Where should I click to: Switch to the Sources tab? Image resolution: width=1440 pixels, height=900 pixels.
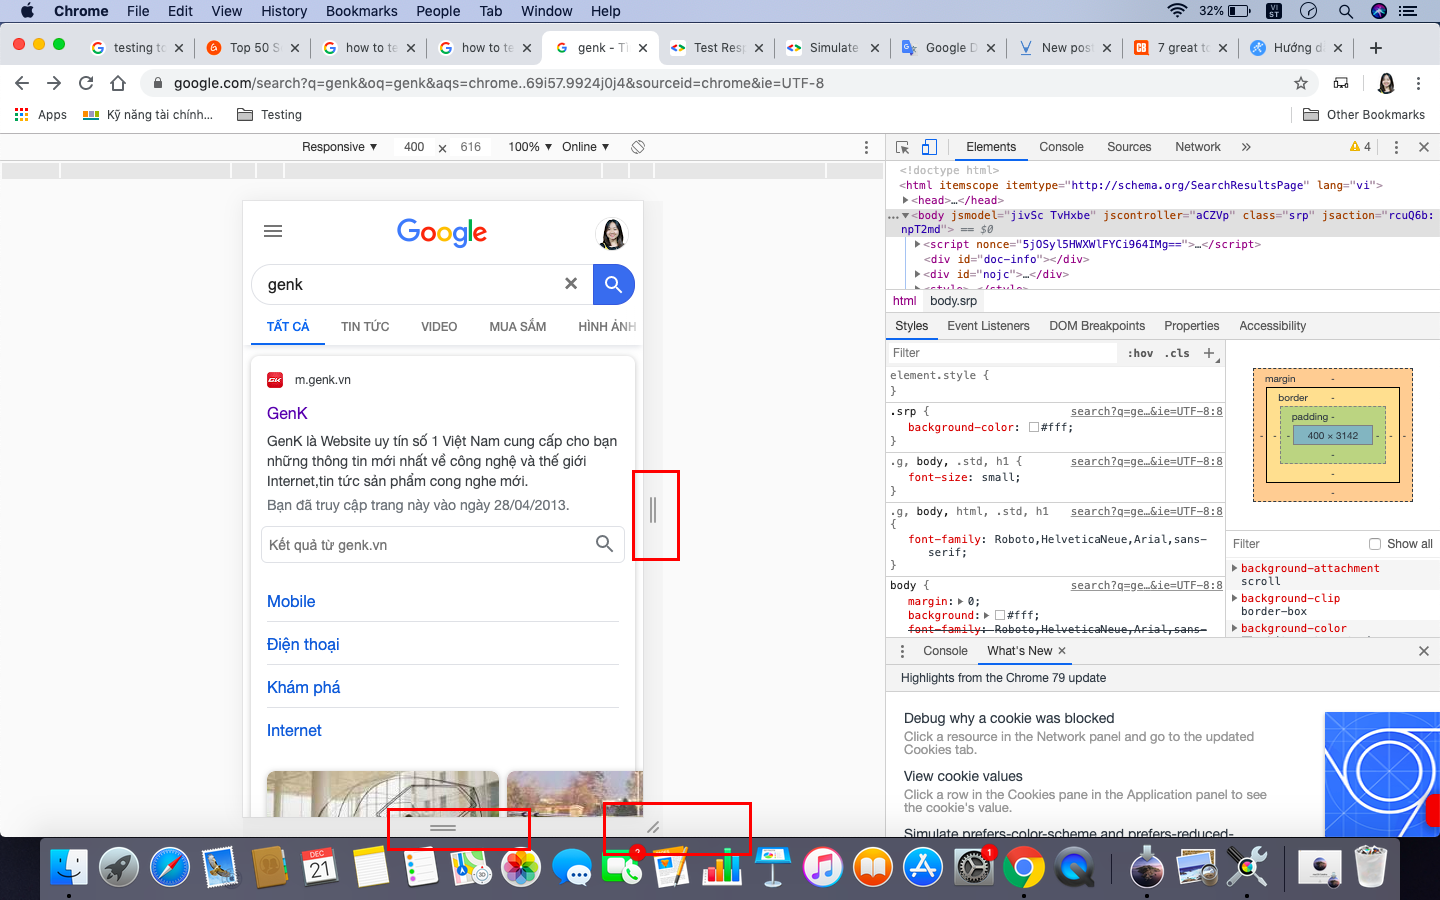(x=1129, y=147)
